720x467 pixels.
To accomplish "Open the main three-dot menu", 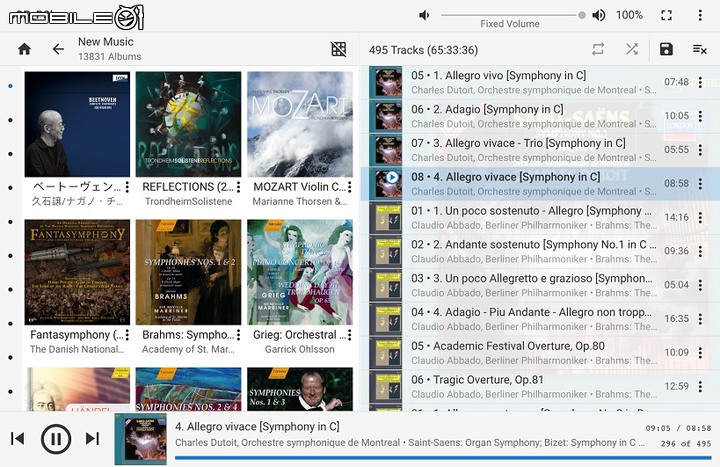I will [x=700, y=16].
